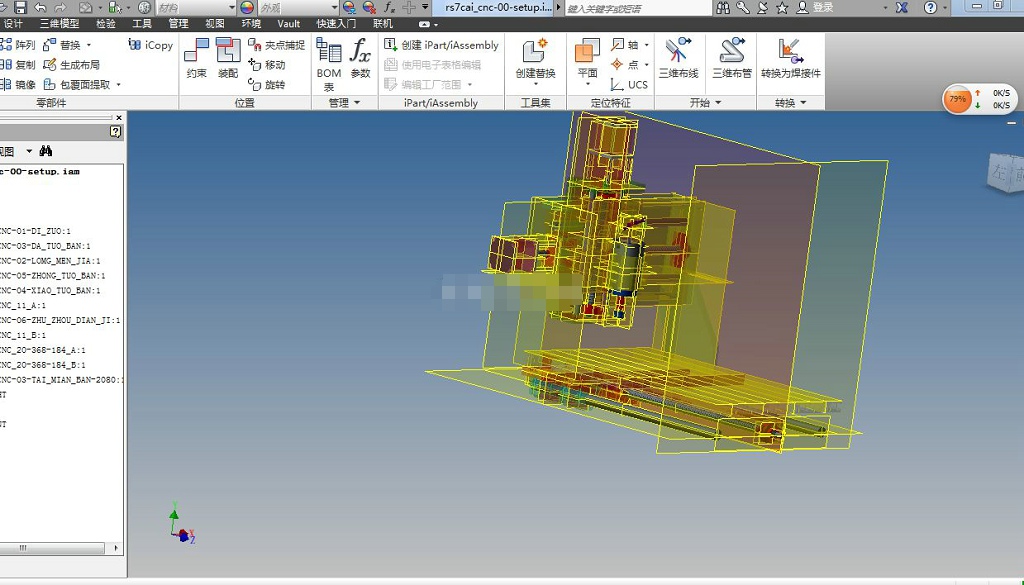This screenshot has height=585, width=1024.
Task: Launch the 3D piping (三维布管) tool
Action: click(731, 58)
